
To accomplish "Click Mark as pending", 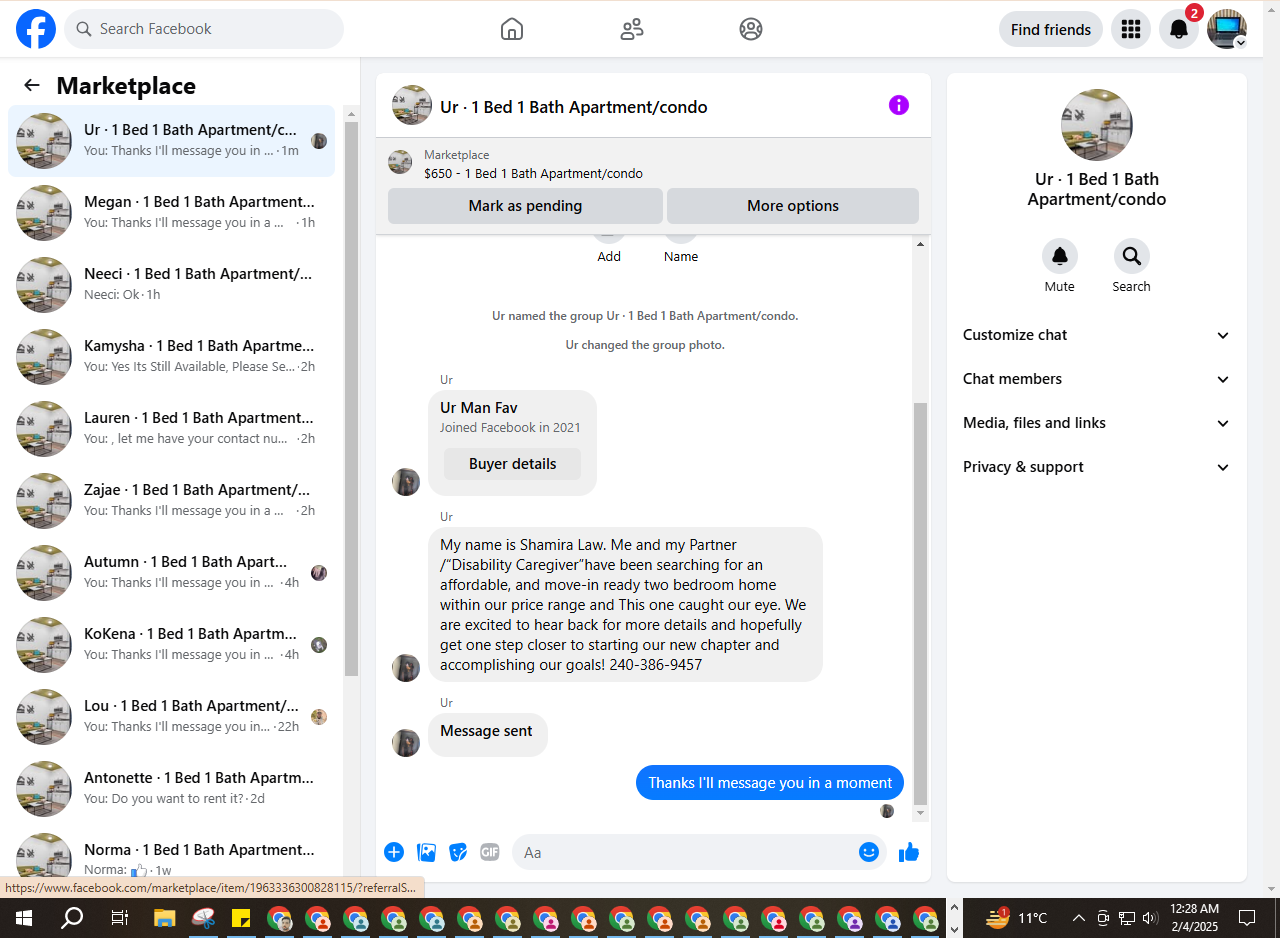I will tap(525, 206).
